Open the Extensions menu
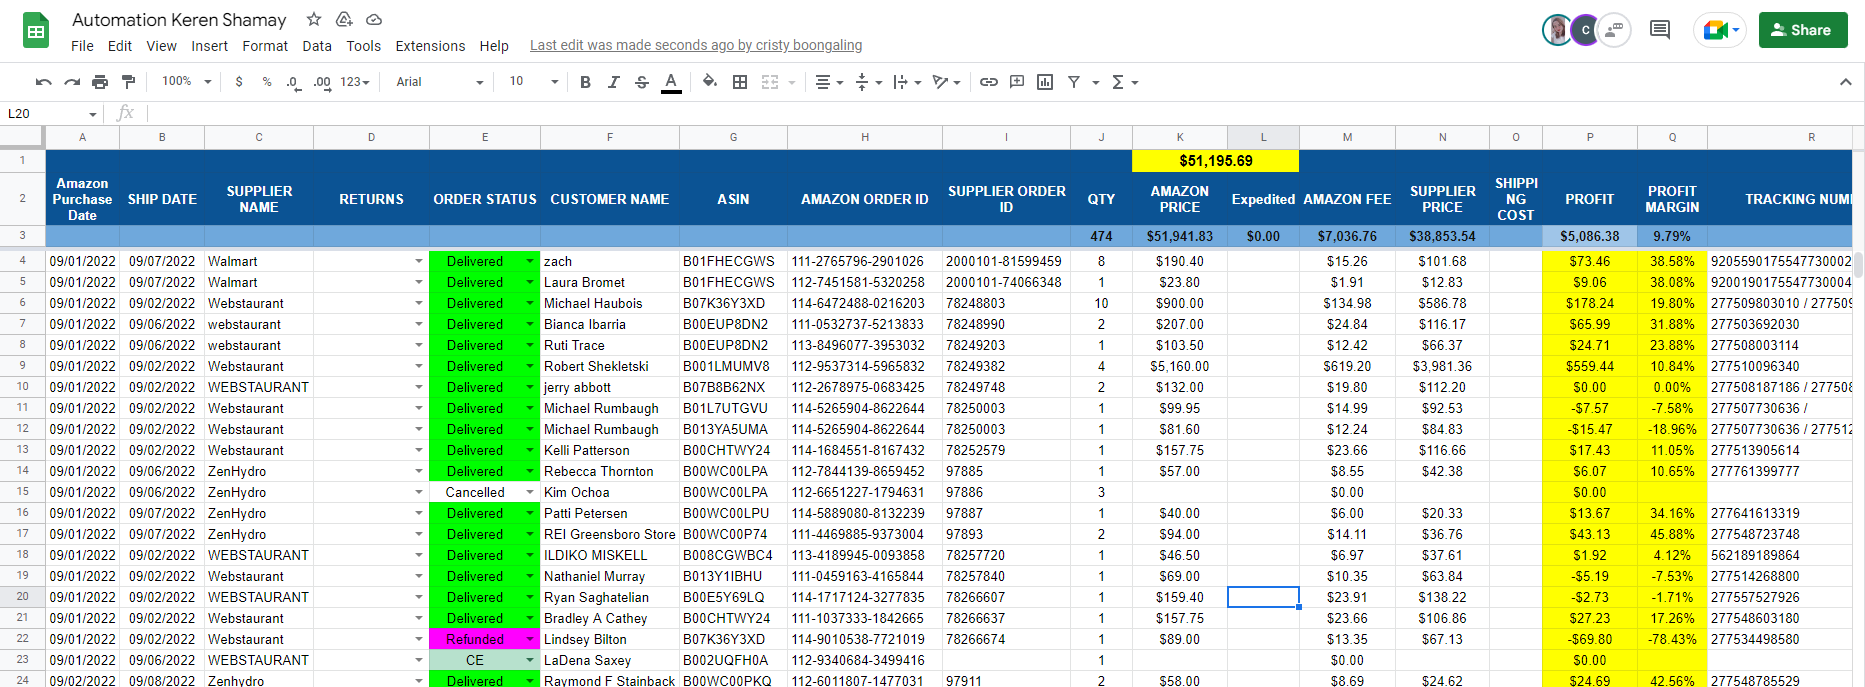This screenshot has width=1865, height=687. click(x=430, y=46)
